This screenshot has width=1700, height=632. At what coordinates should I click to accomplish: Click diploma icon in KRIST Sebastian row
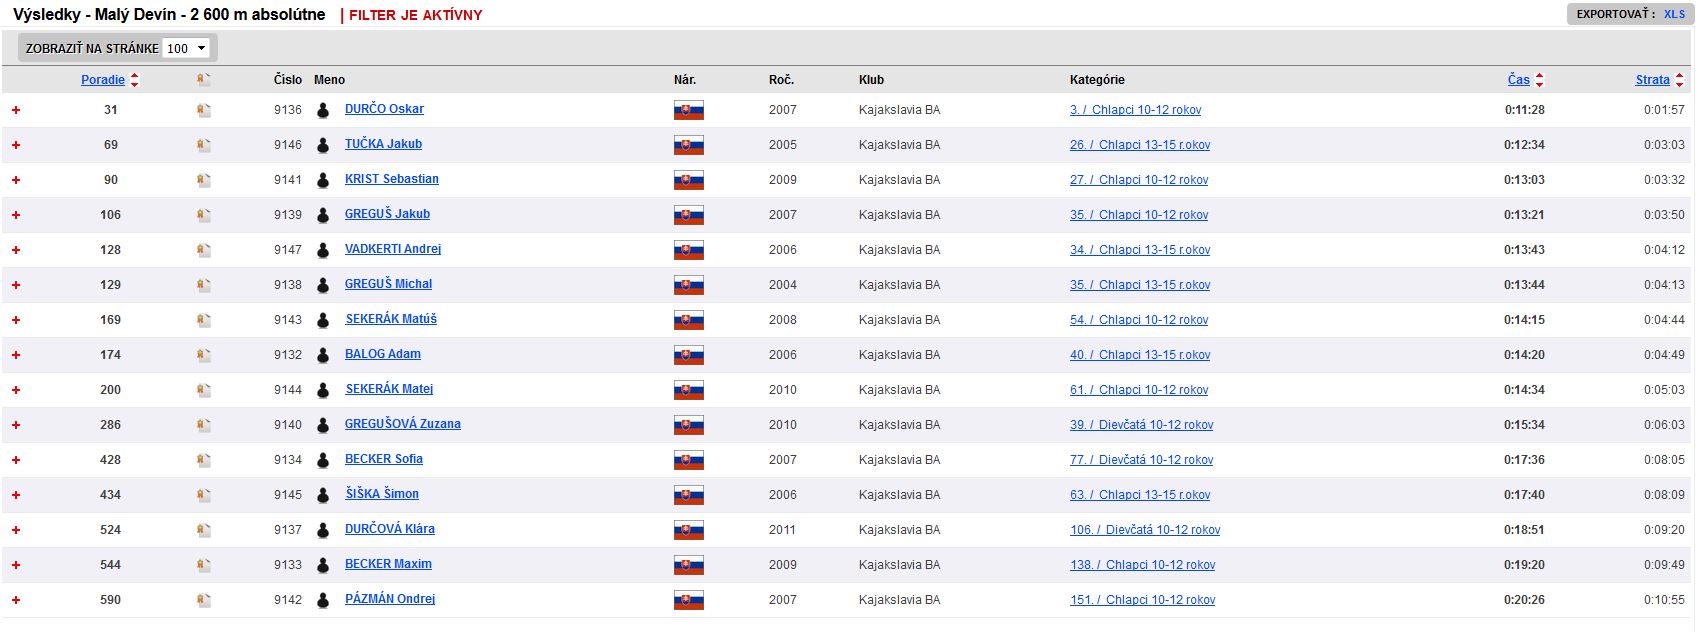[204, 180]
